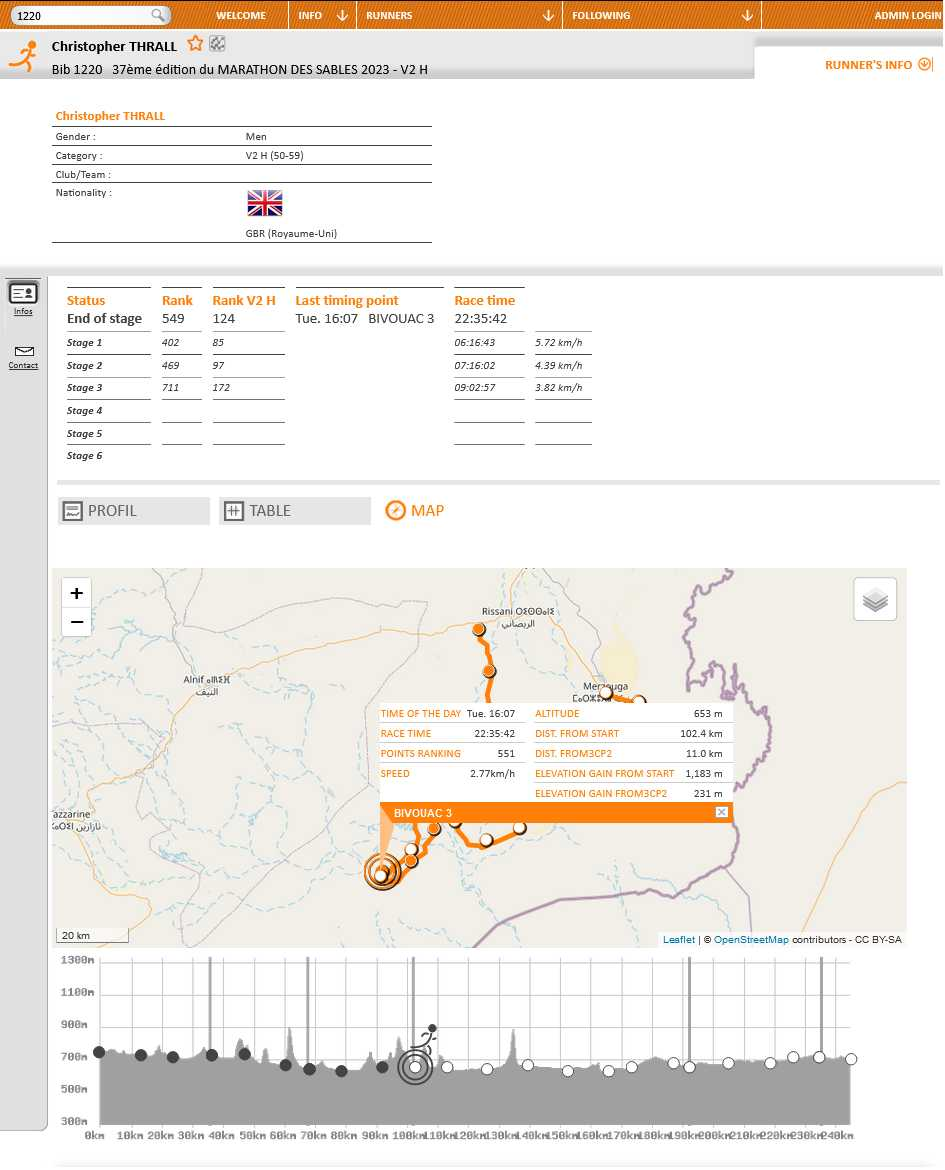Open the map layers control

[875, 599]
